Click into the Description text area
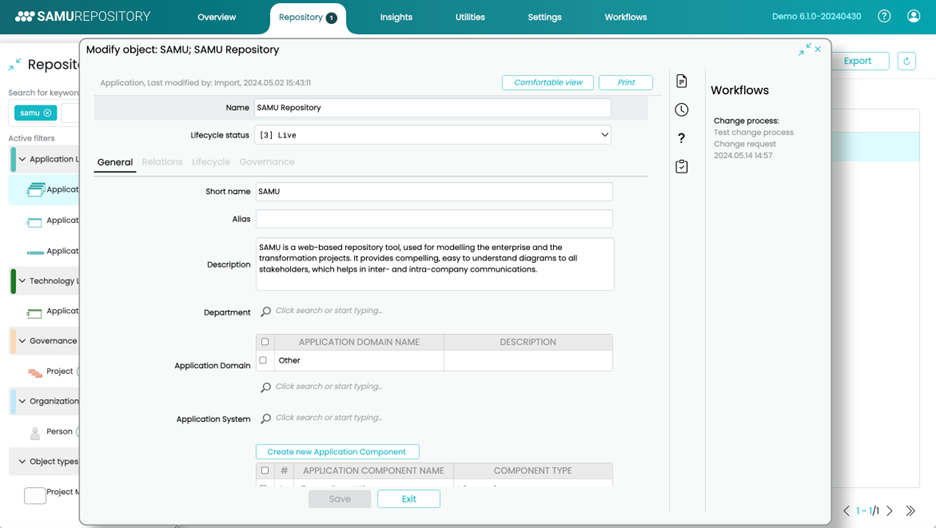Screen dimensions: 936x528 tap(435, 264)
